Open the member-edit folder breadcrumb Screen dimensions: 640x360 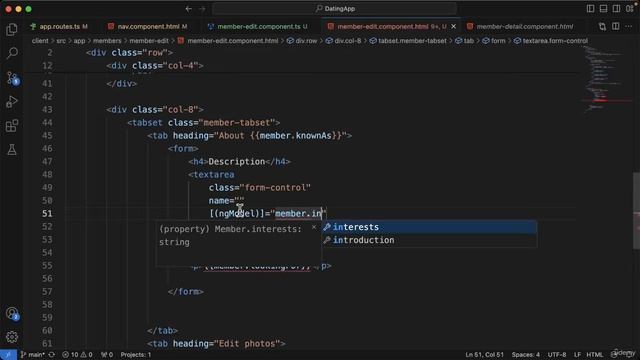pos(149,41)
